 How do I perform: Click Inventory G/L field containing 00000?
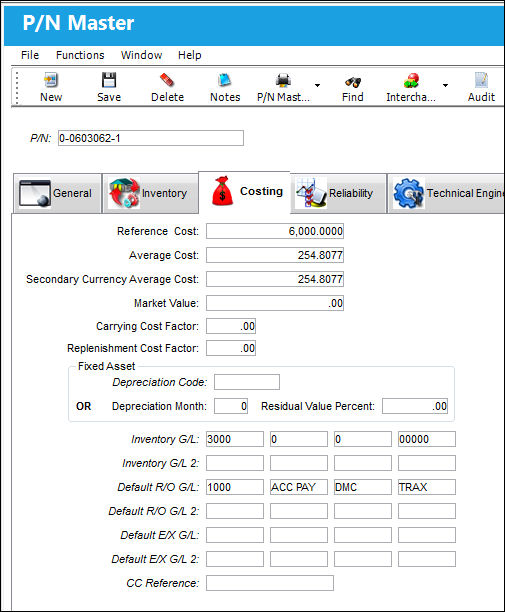[427, 439]
